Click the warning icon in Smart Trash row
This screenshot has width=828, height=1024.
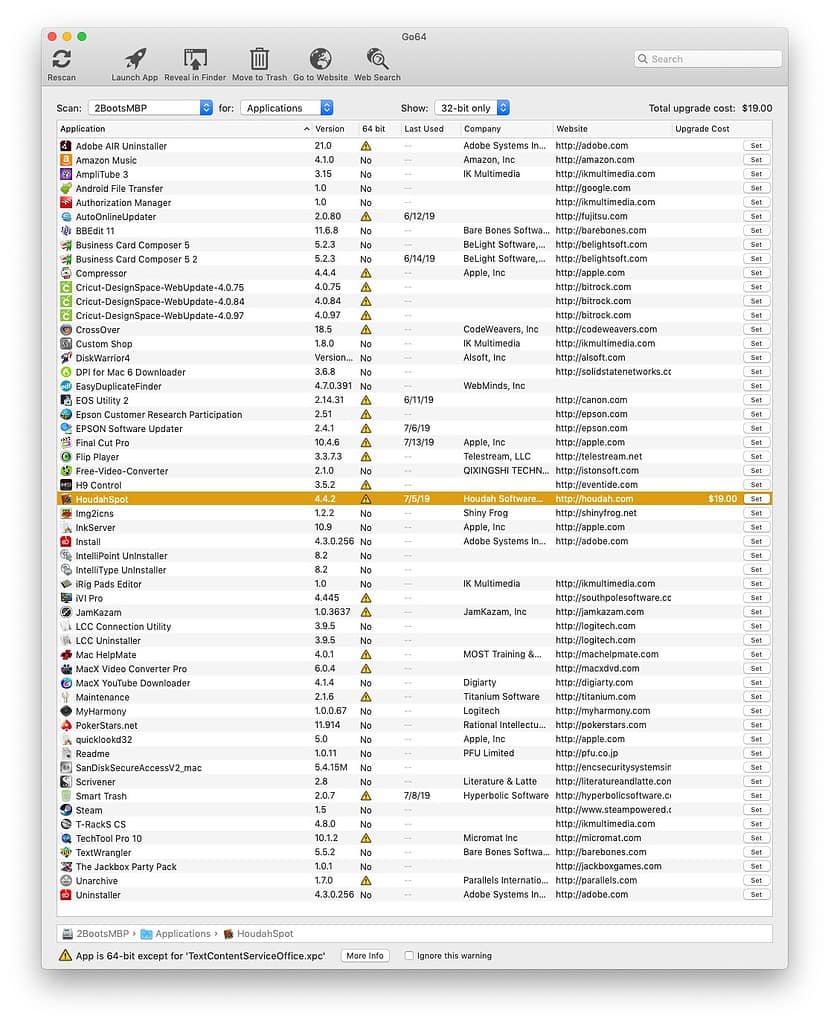click(x=366, y=795)
